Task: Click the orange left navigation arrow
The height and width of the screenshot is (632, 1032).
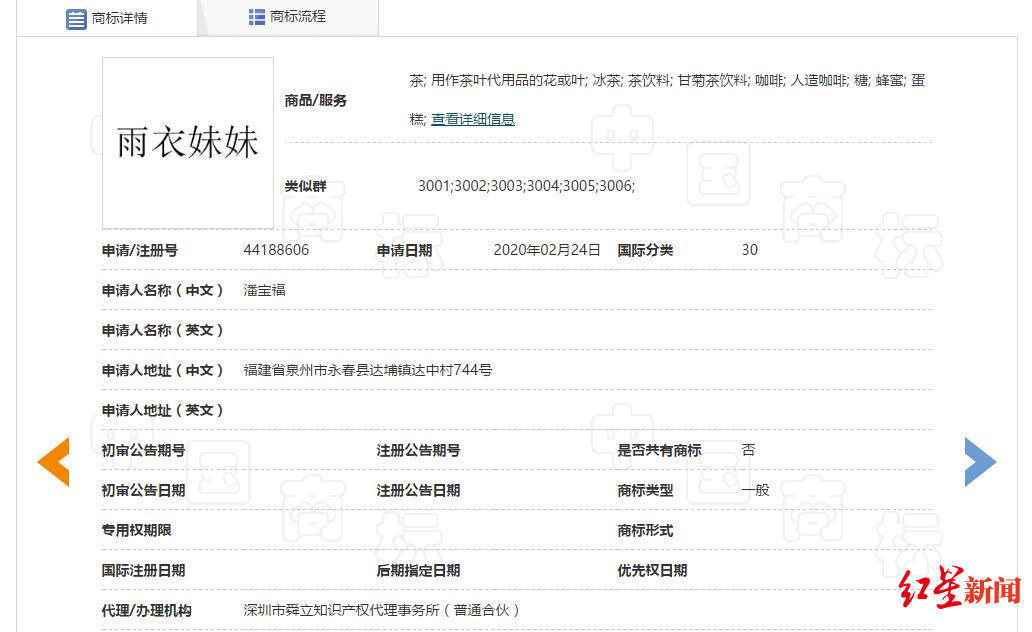Action: click(x=53, y=461)
